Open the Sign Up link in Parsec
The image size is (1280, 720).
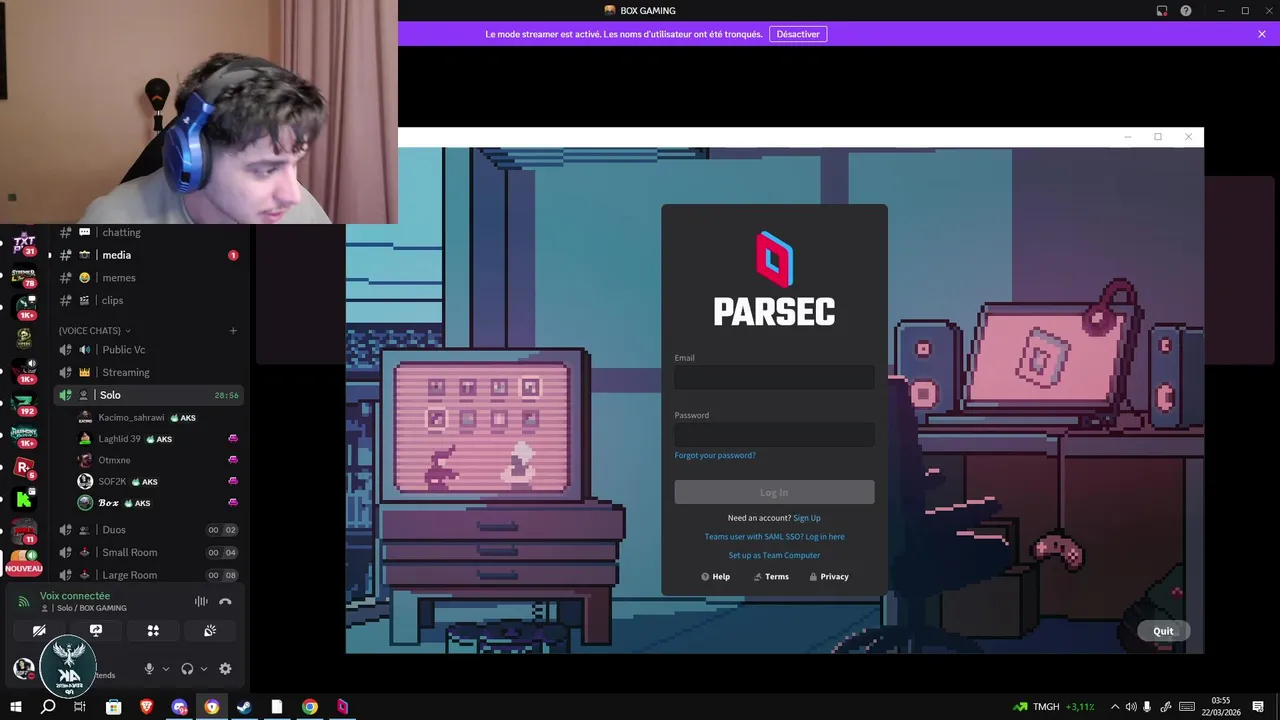pos(806,518)
